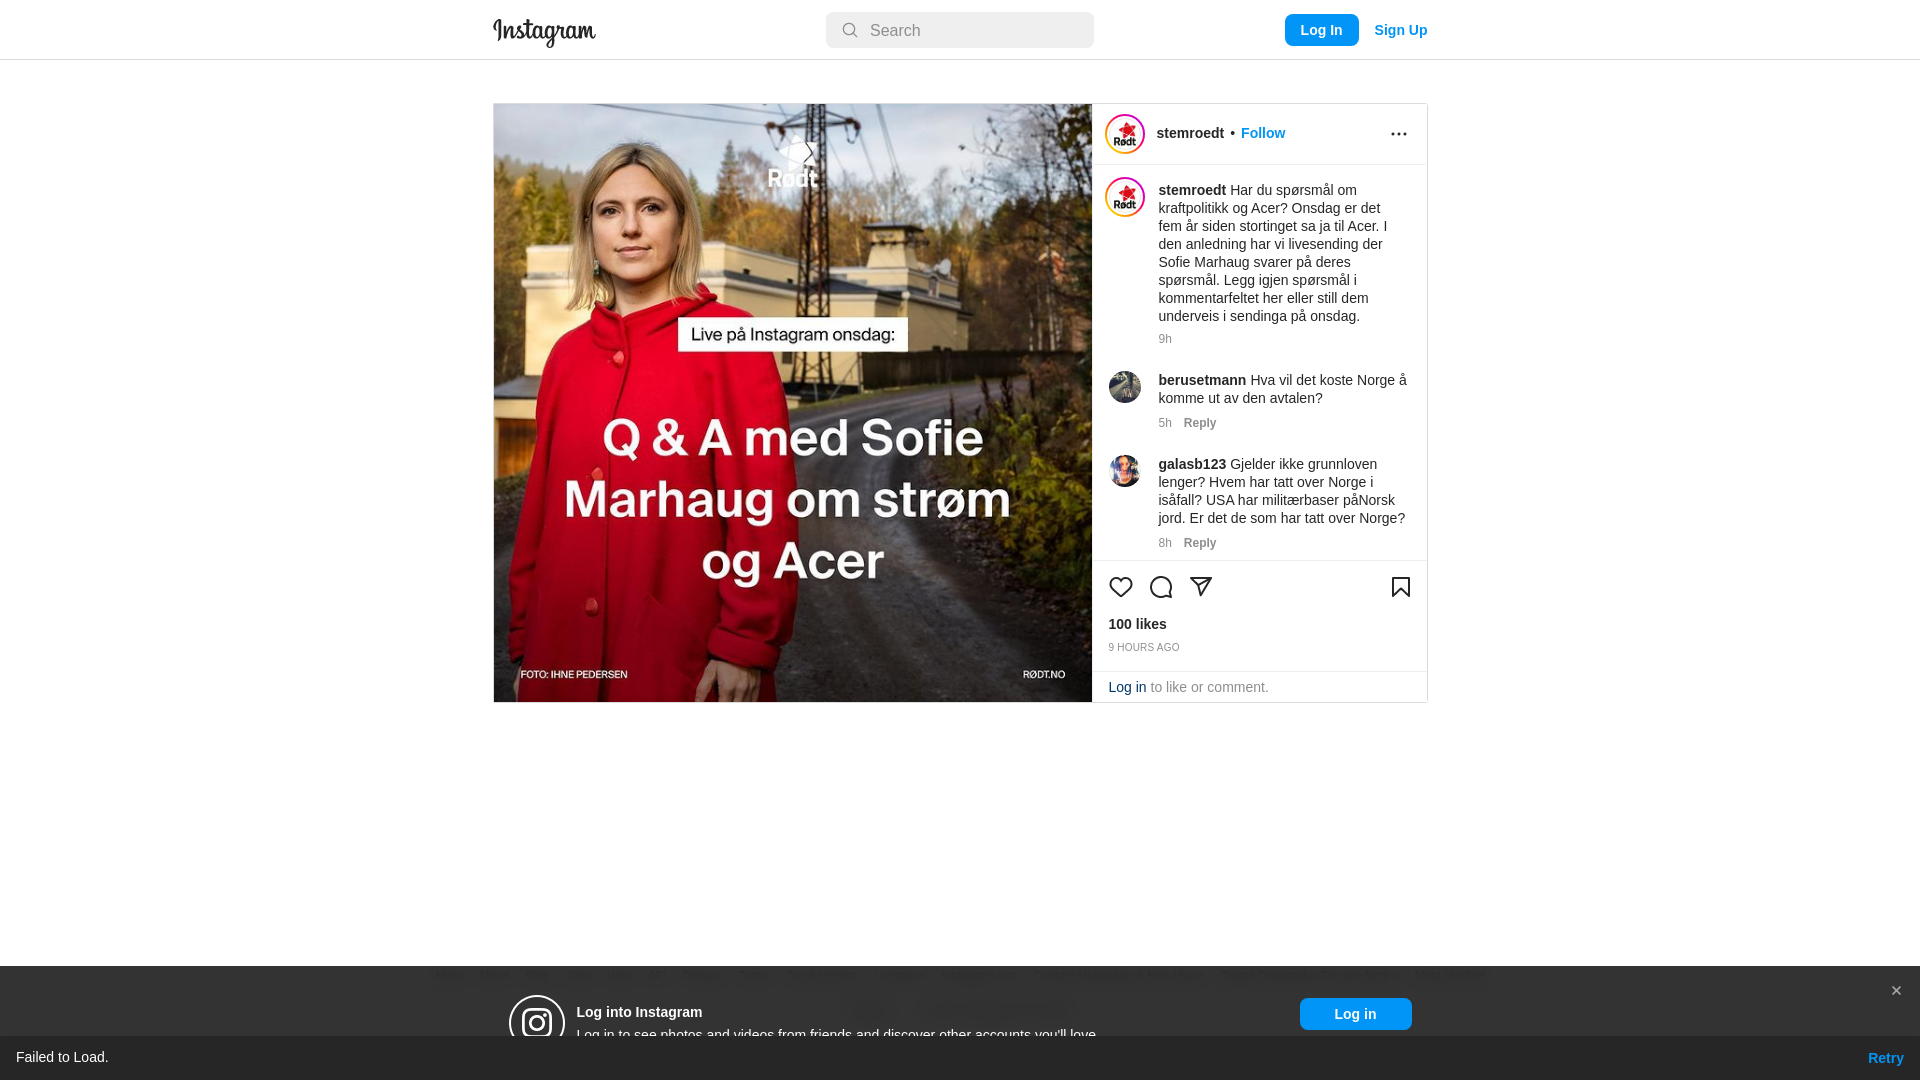Follow the stemroedt account
The width and height of the screenshot is (1920, 1080).
1263,133
